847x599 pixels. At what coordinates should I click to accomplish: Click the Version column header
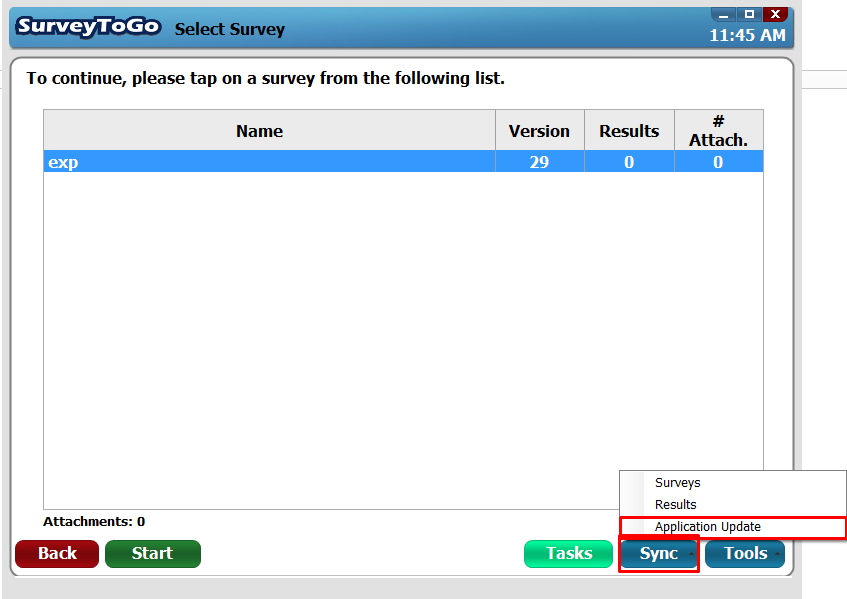(540, 131)
